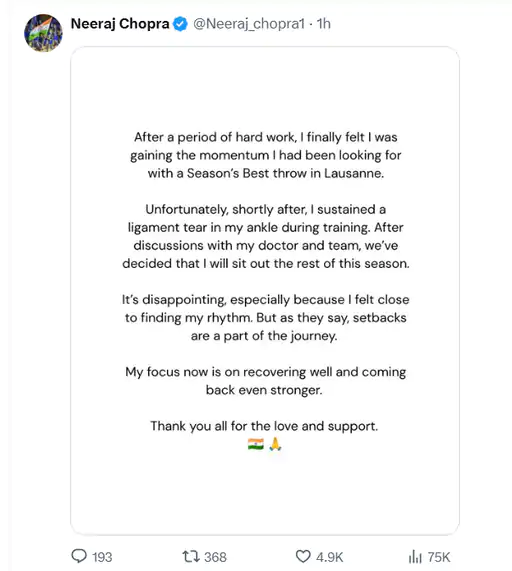Click the blue verified badge
Screen dimensions: 512x571
(180, 24)
